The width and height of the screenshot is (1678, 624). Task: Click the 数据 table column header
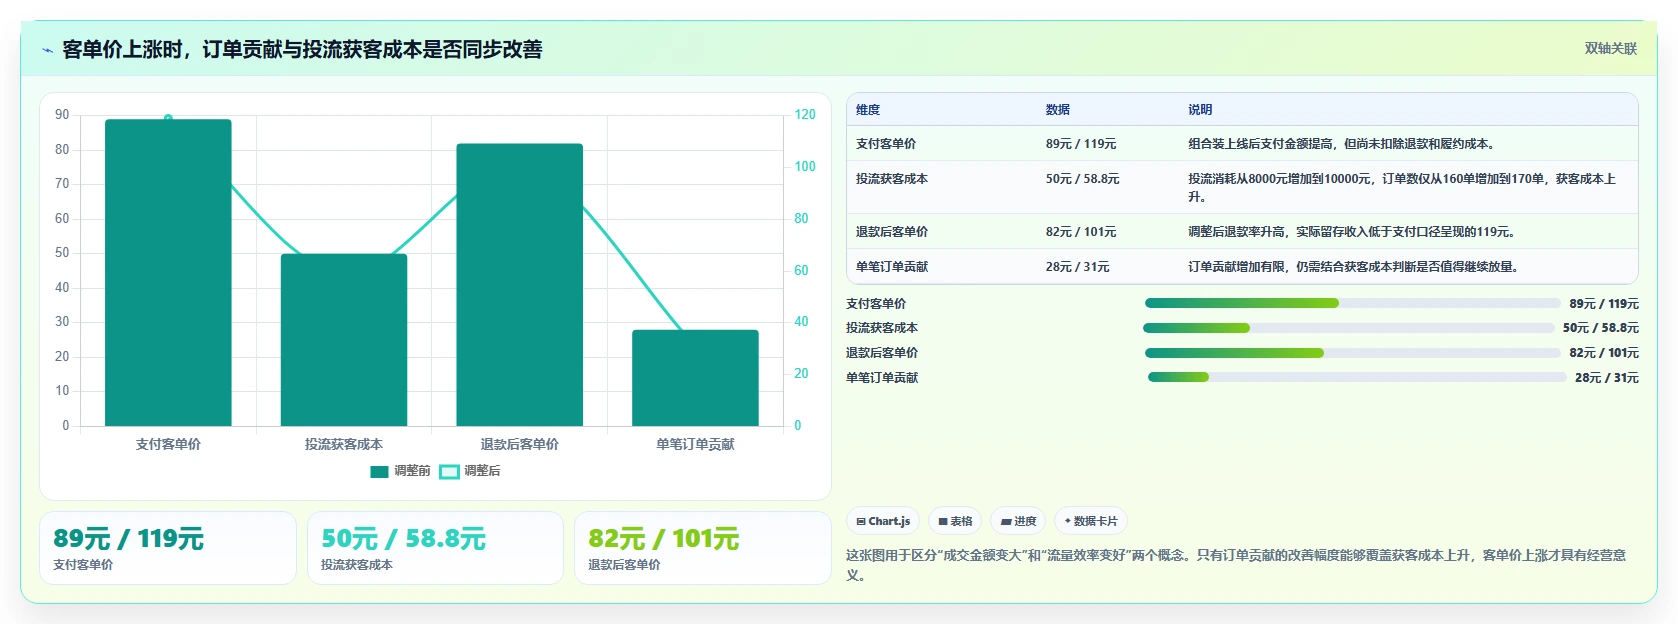point(1058,110)
